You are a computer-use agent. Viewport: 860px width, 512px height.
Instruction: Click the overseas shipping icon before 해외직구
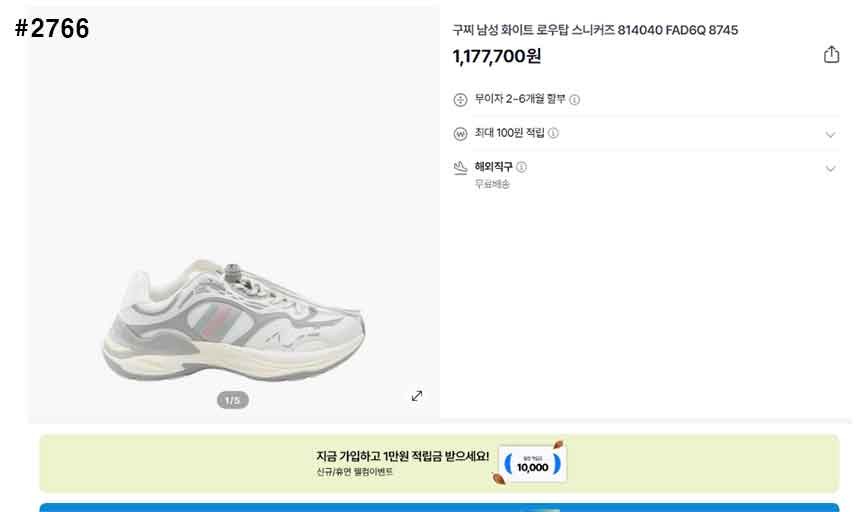(460, 168)
